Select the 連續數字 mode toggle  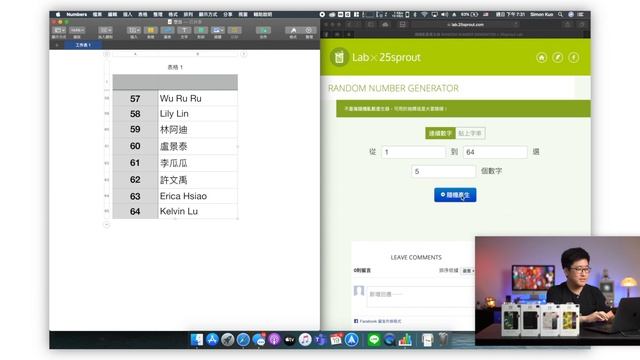tap(440, 133)
